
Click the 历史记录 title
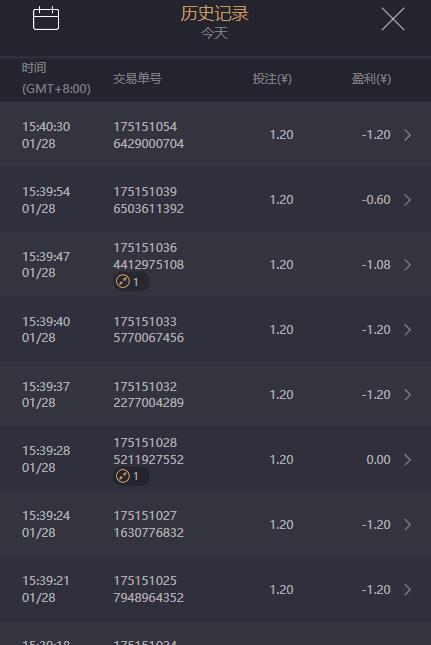pyautogui.click(x=214, y=14)
